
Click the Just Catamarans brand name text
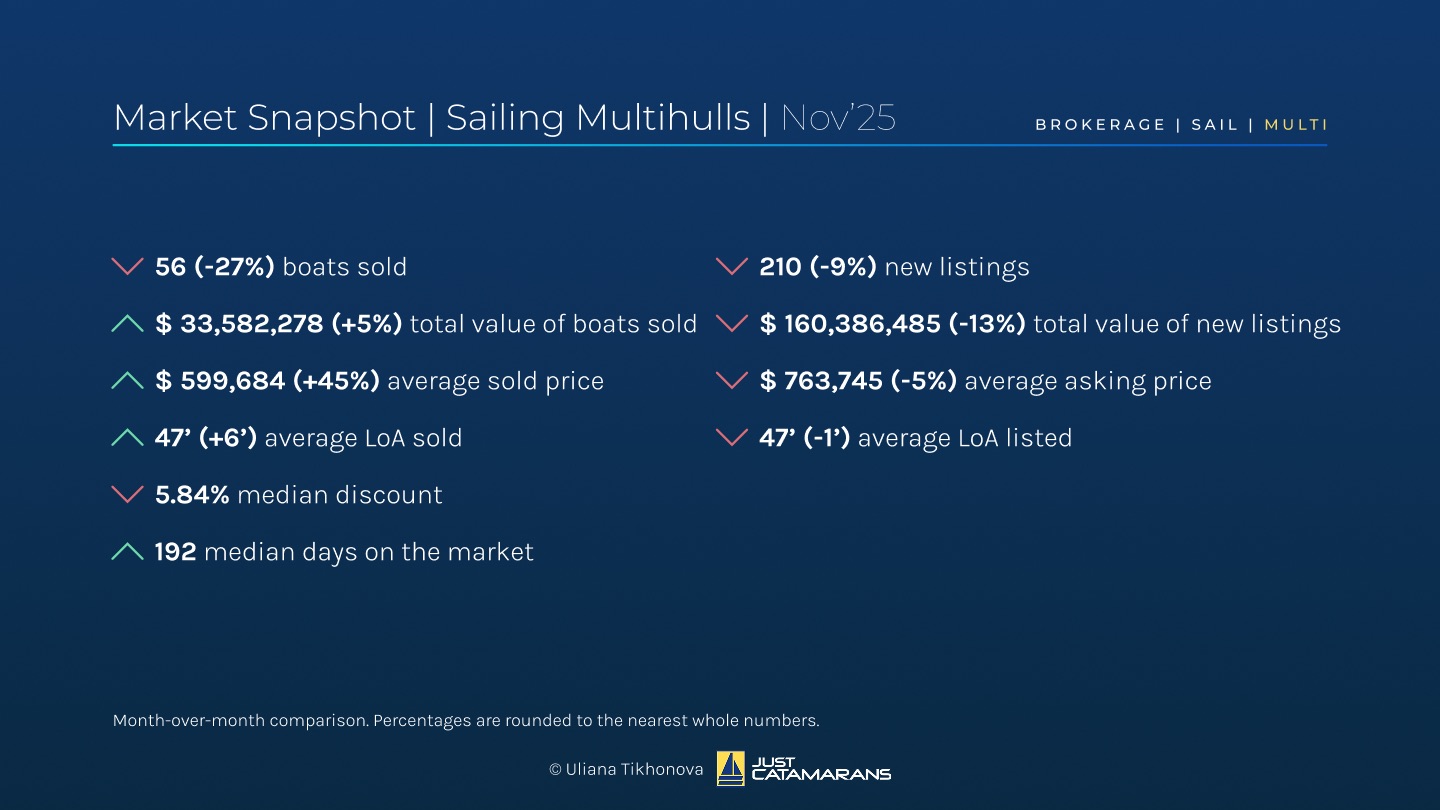point(820,769)
